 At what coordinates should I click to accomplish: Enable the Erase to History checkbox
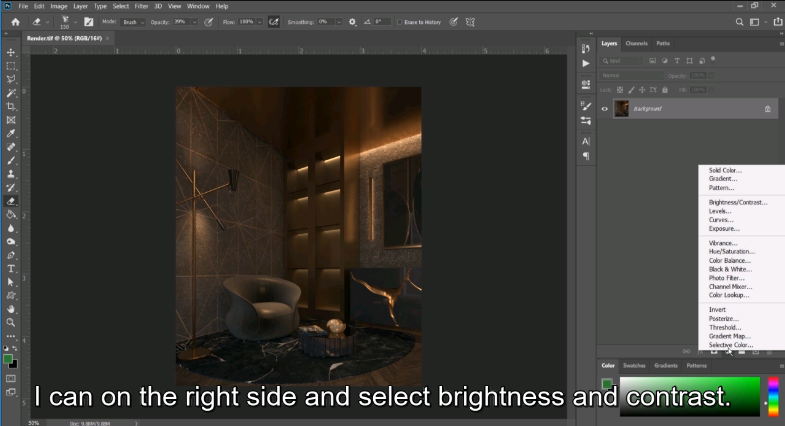400,22
